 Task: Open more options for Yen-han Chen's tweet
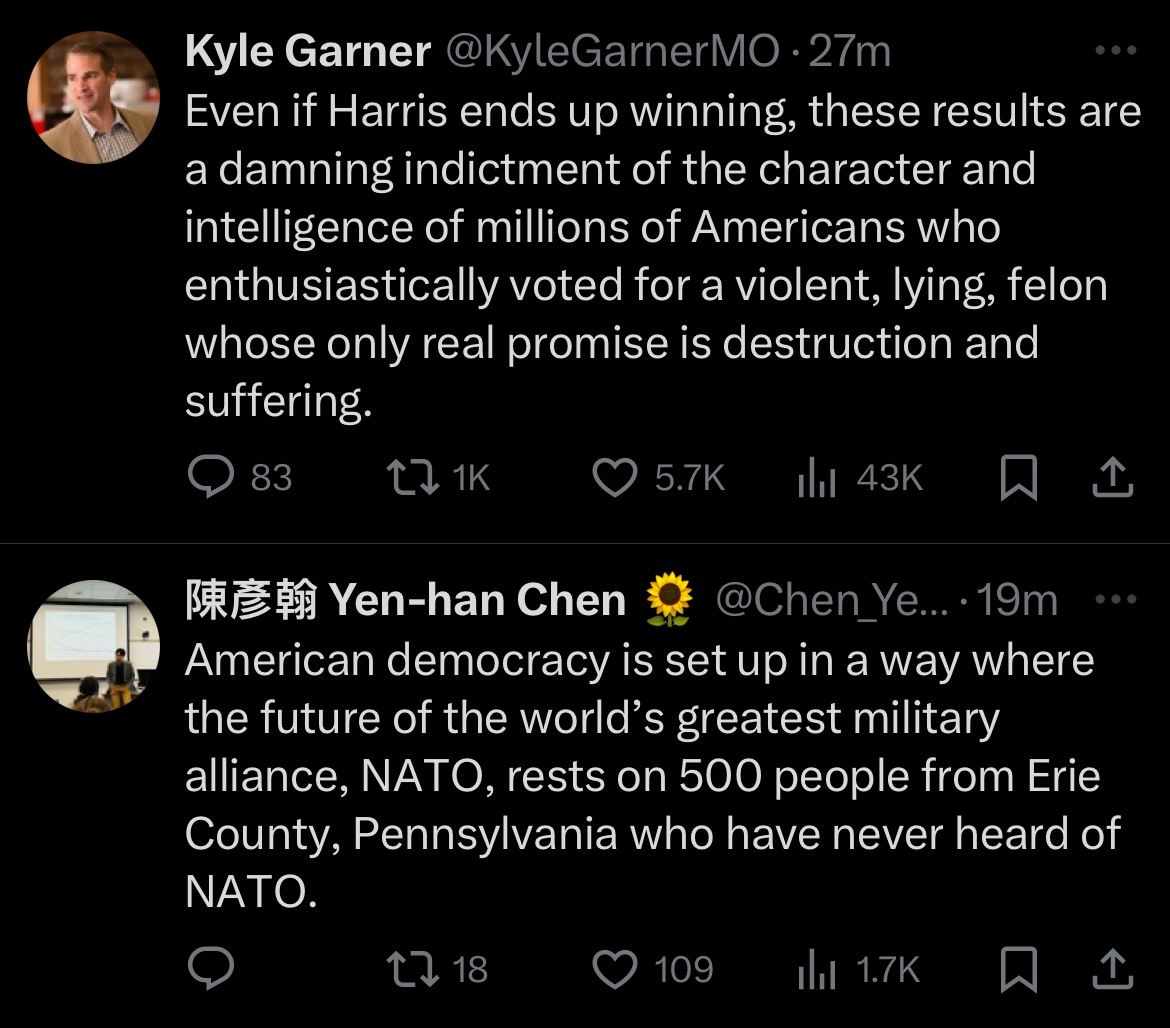tap(1116, 600)
